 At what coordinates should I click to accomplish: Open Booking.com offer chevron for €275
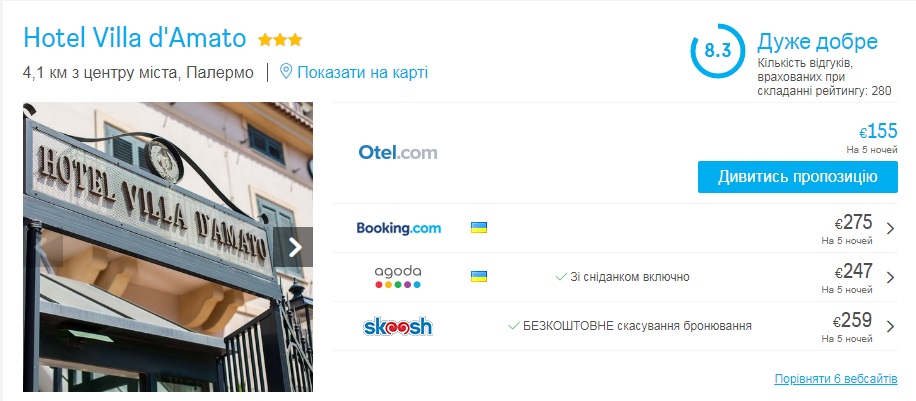890,229
